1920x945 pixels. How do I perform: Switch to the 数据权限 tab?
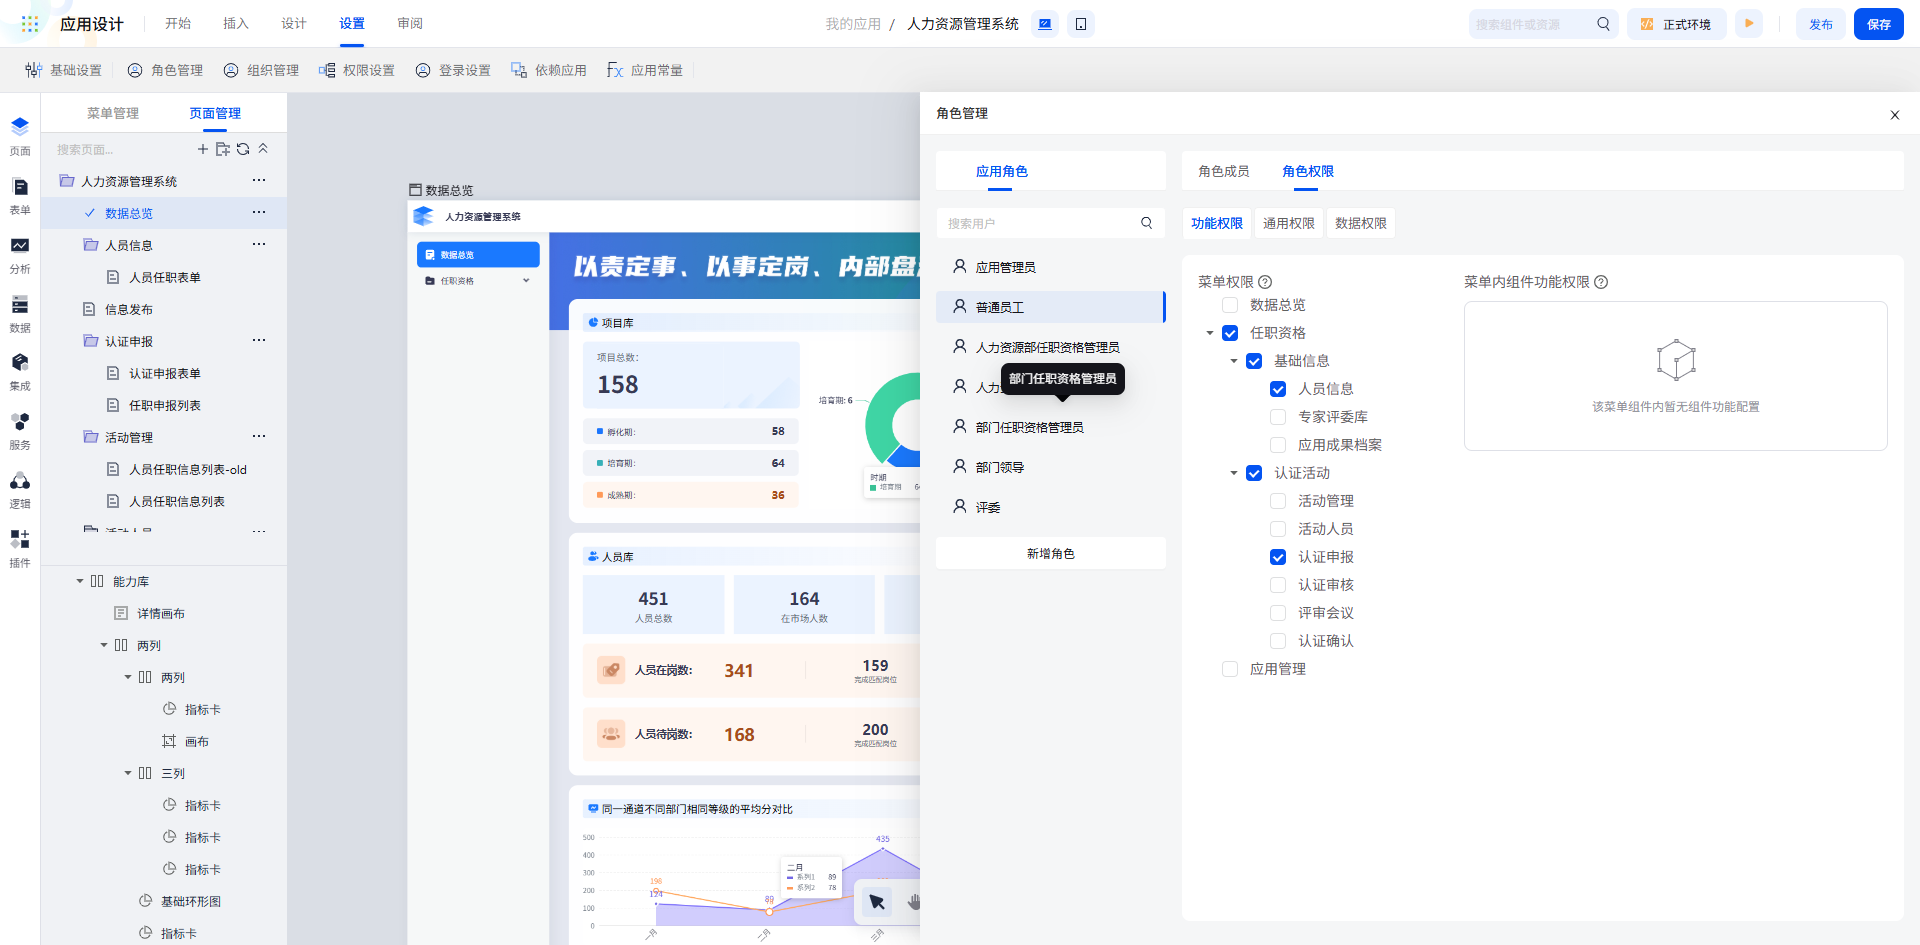click(x=1360, y=223)
